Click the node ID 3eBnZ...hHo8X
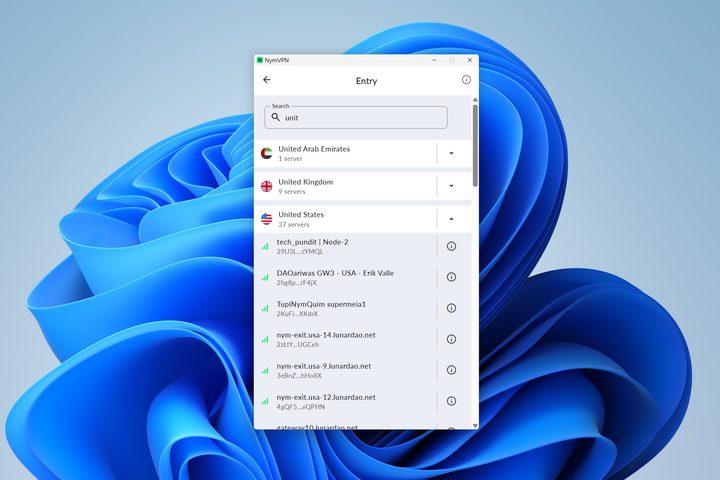The width and height of the screenshot is (720, 480). point(299,376)
